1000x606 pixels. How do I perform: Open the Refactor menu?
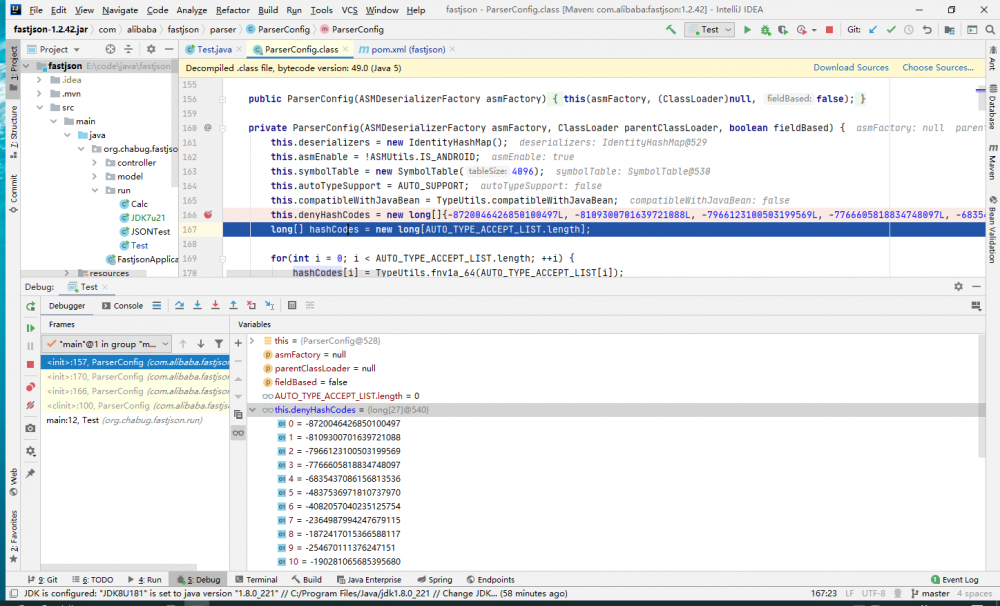coord(232,9)
